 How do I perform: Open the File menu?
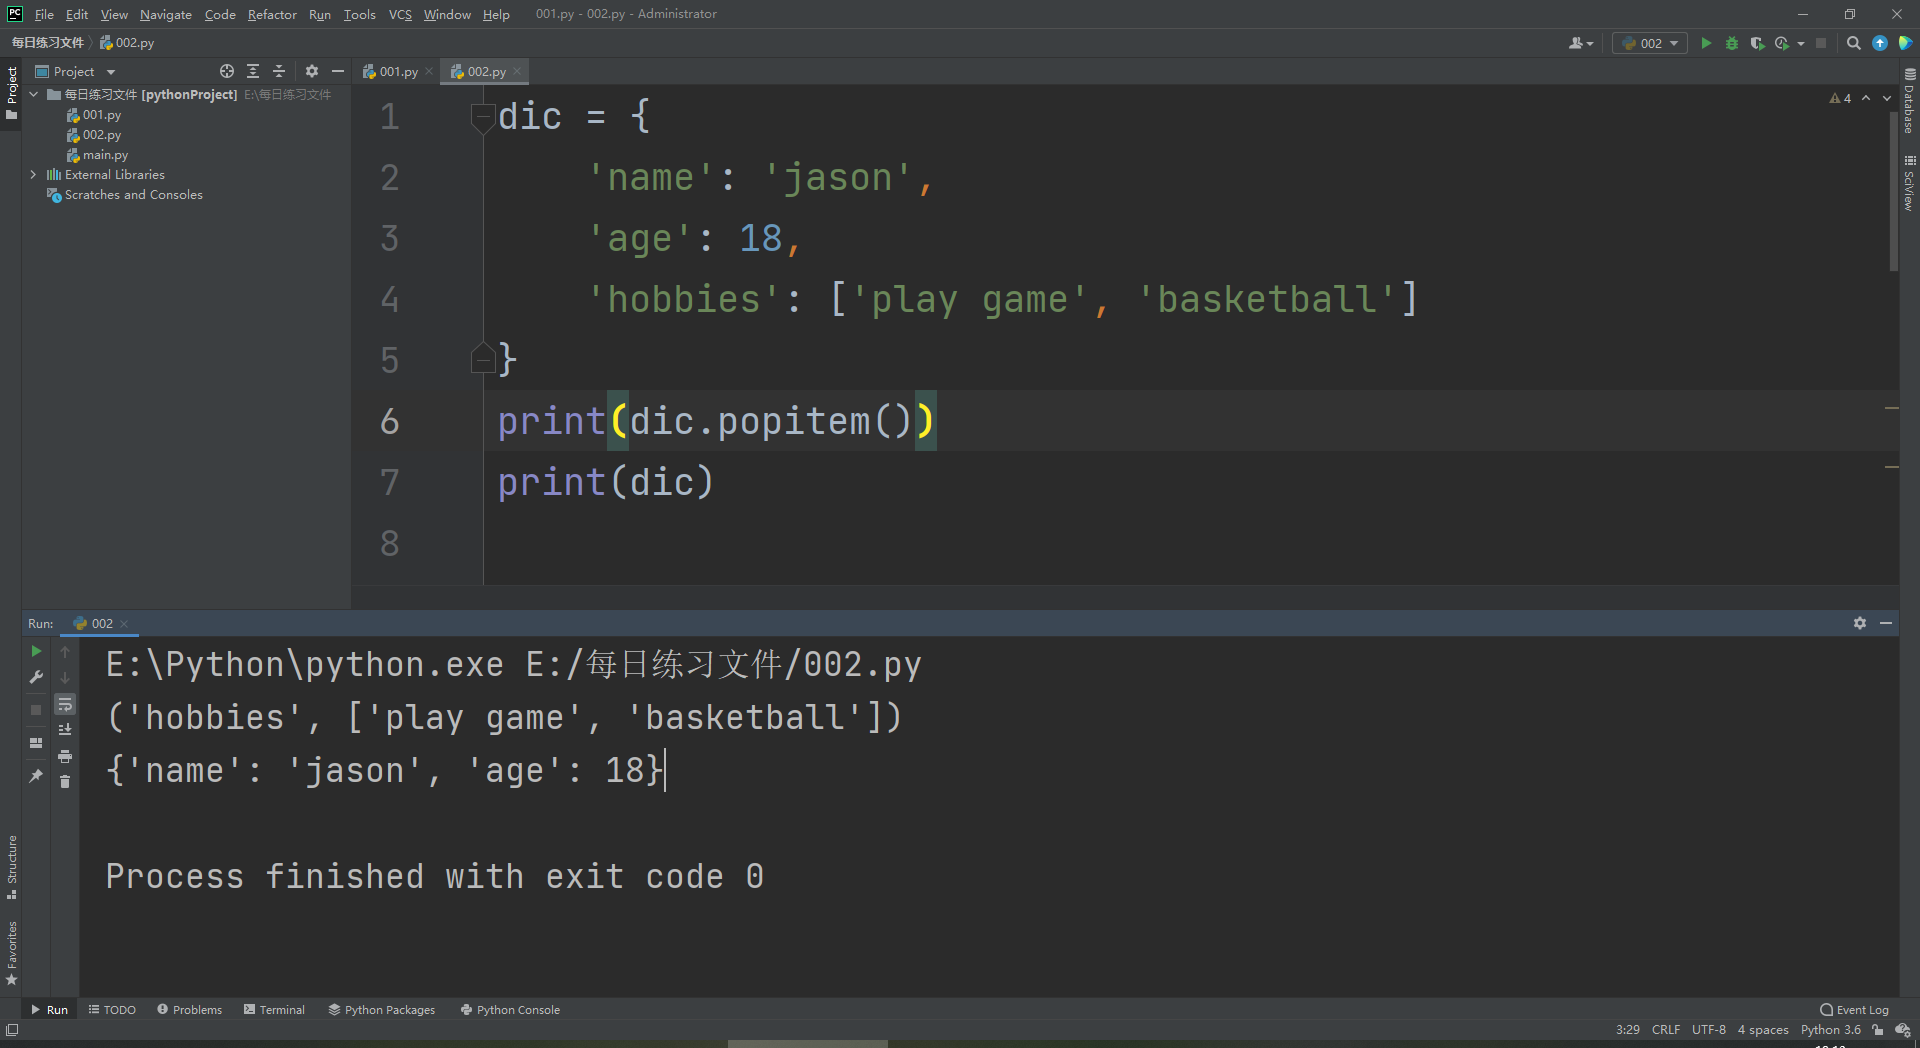pos(44,14)
